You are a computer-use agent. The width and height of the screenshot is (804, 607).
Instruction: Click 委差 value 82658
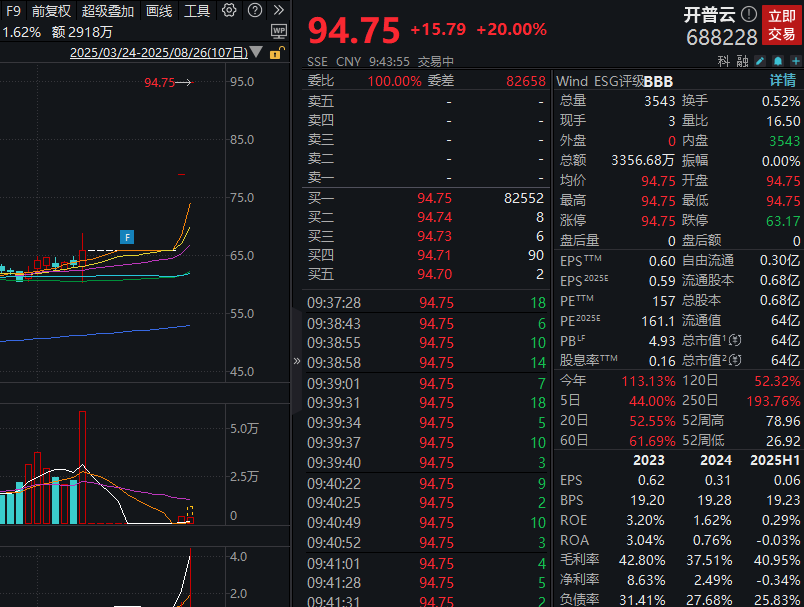(526, 81)
